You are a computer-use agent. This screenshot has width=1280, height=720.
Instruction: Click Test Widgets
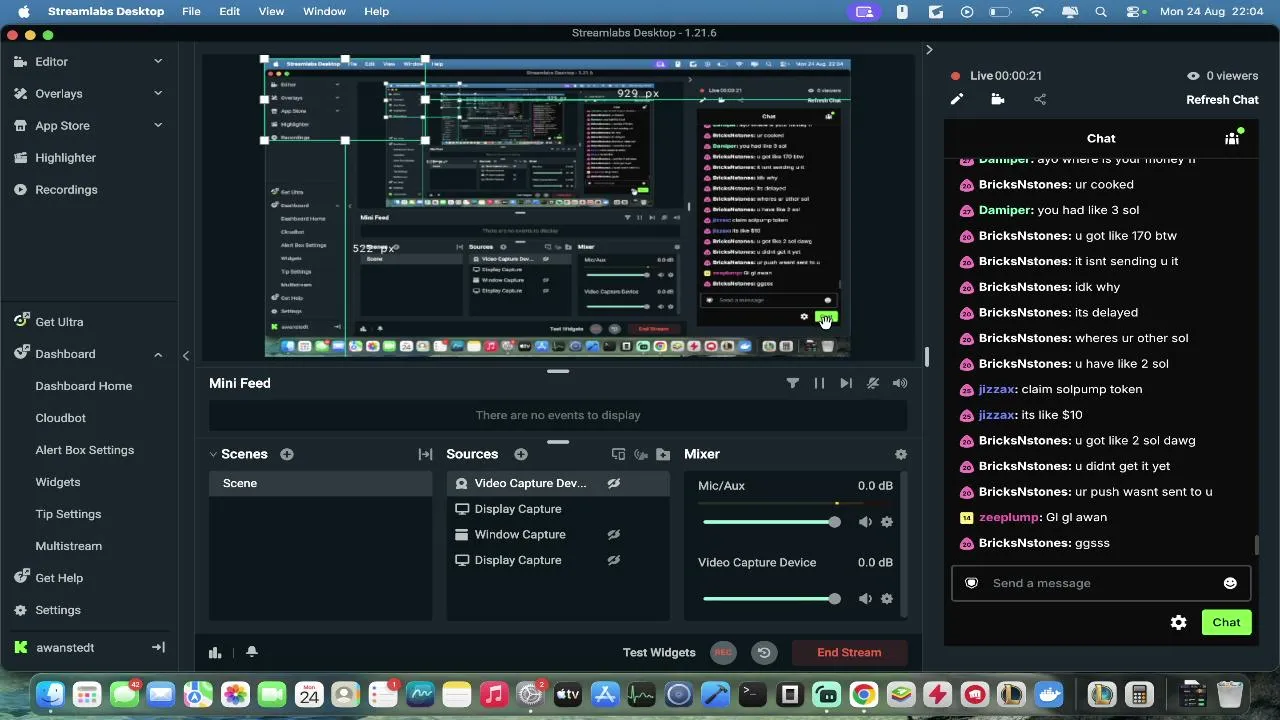click(x=659, y=652)
